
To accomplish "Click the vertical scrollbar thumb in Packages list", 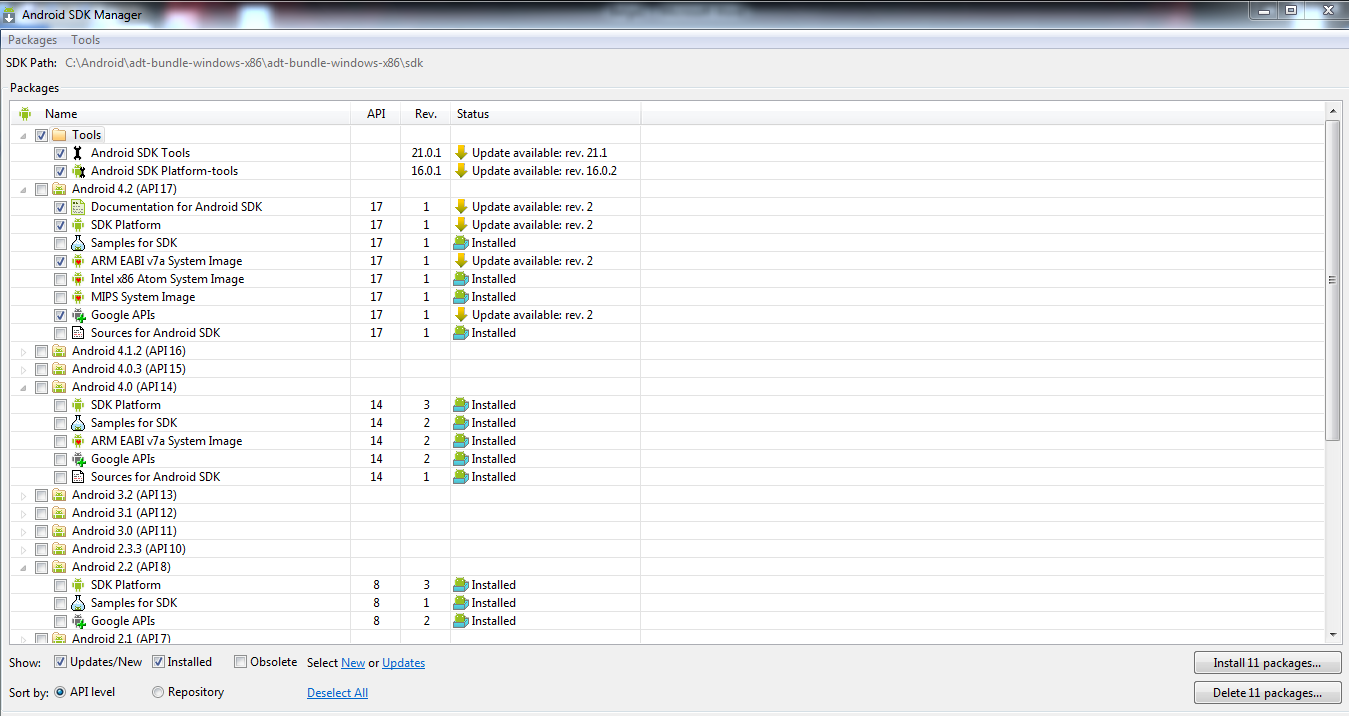I will tap(1332, 280).
